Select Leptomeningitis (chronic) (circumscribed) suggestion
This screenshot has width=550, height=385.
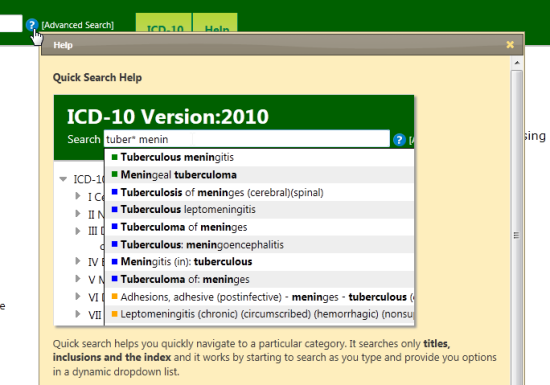click(x=259, y=314)
